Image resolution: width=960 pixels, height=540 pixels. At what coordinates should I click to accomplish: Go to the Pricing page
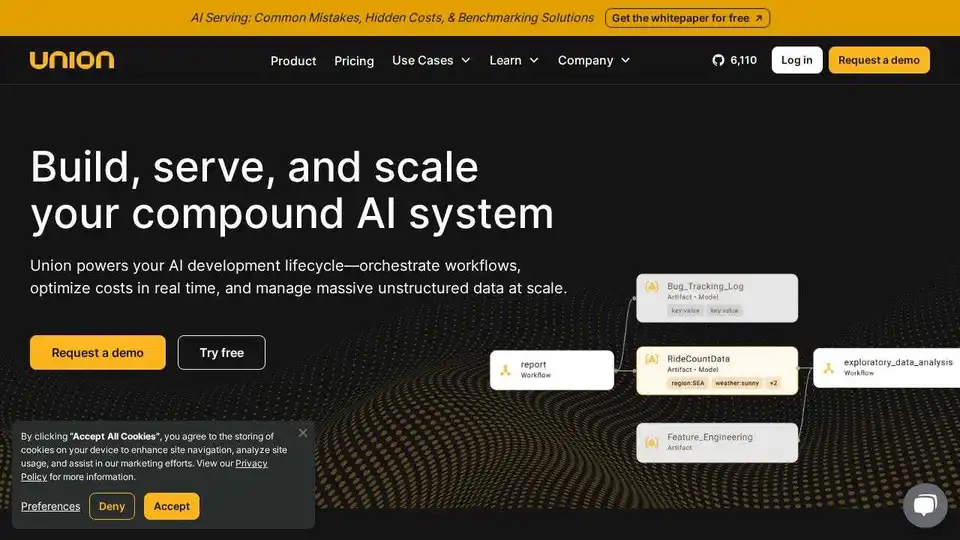pyautogui.click(x=354, y=61)
